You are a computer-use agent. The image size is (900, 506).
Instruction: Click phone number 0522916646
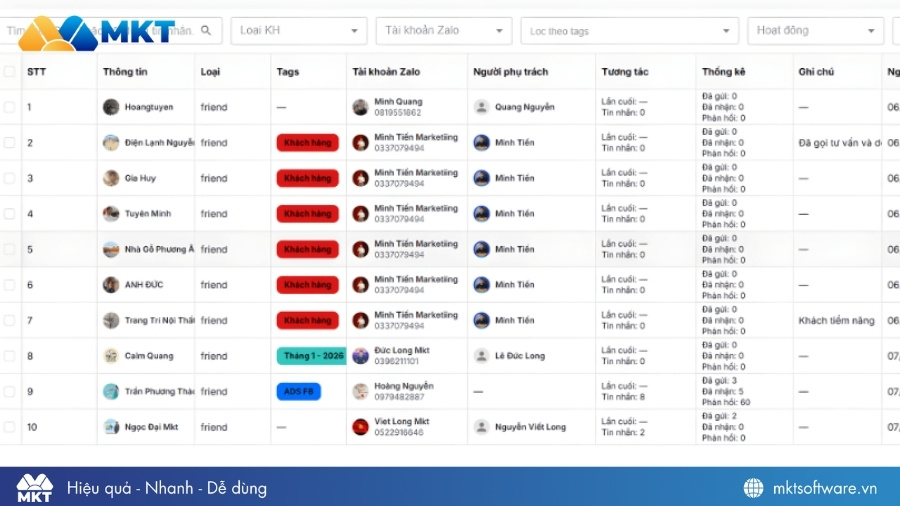point(399,433)
